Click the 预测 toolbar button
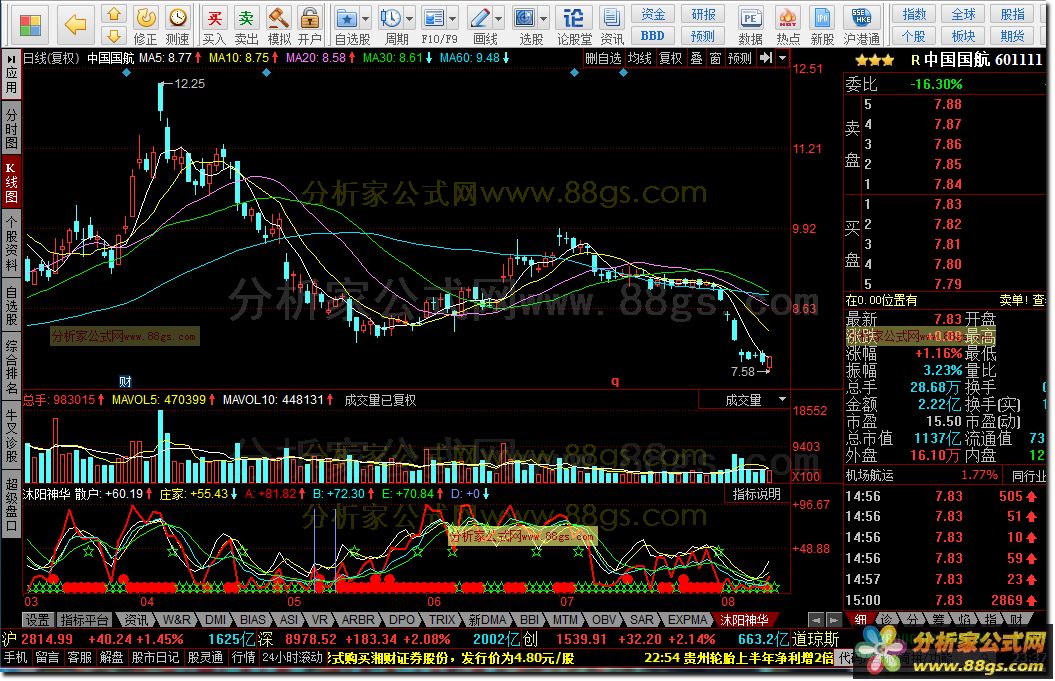 click(x=703, y=36)
